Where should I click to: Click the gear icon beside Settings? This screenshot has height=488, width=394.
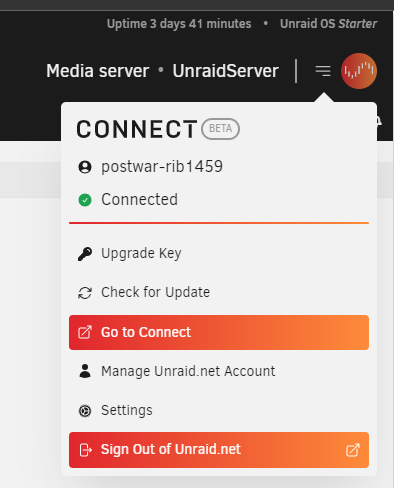pyautogui.click(x=85, y=411)
